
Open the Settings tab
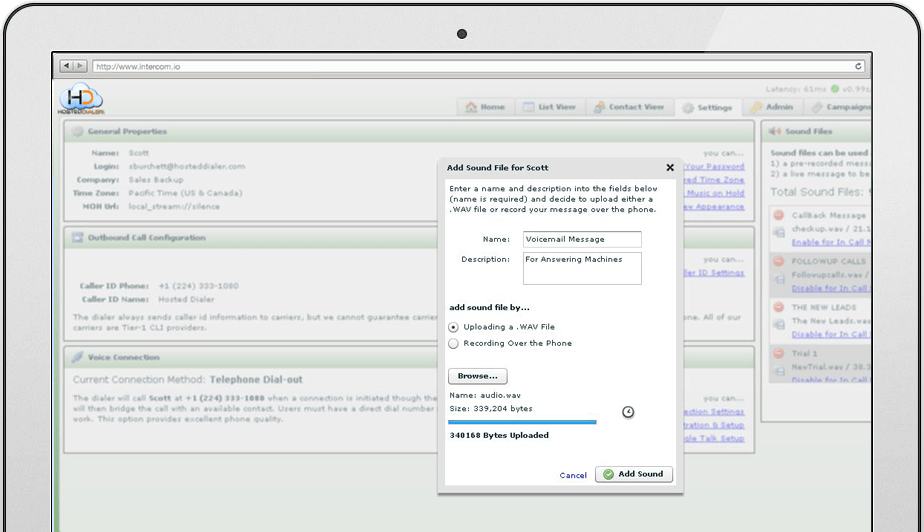pos(707,107)
